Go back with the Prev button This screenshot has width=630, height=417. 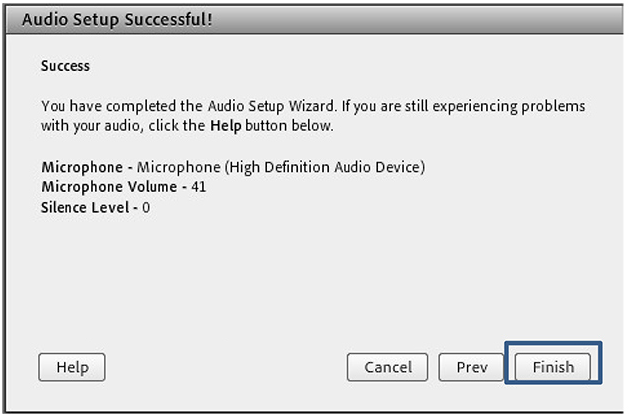472,367
